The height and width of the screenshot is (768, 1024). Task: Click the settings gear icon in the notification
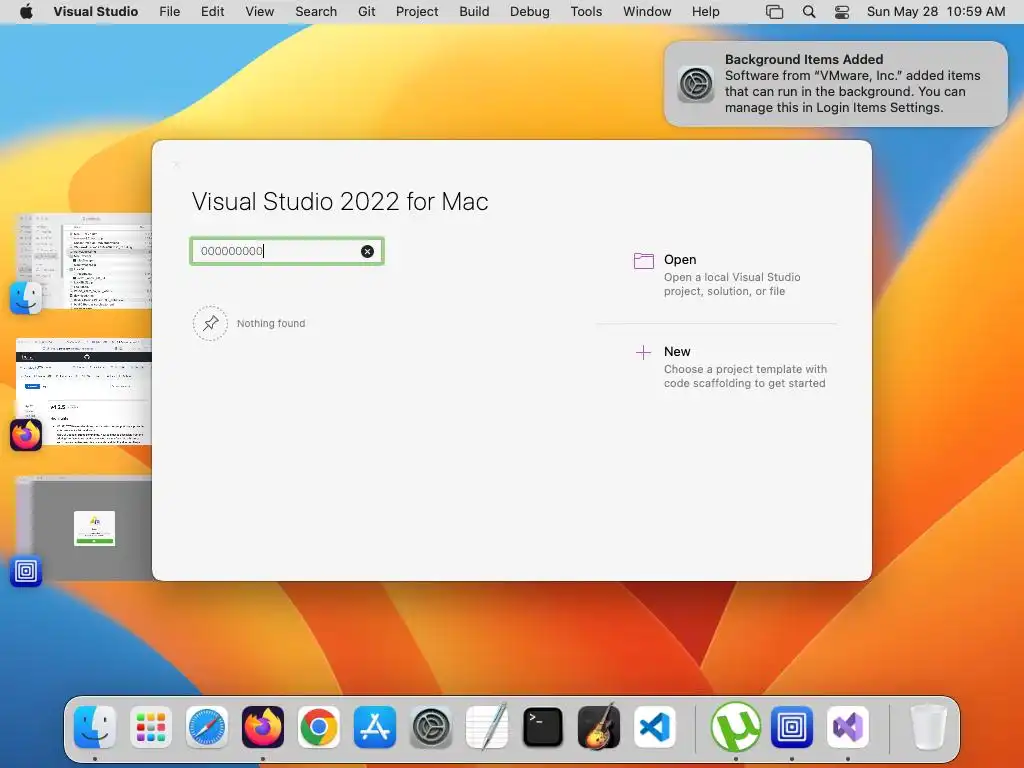coord(696,84)
